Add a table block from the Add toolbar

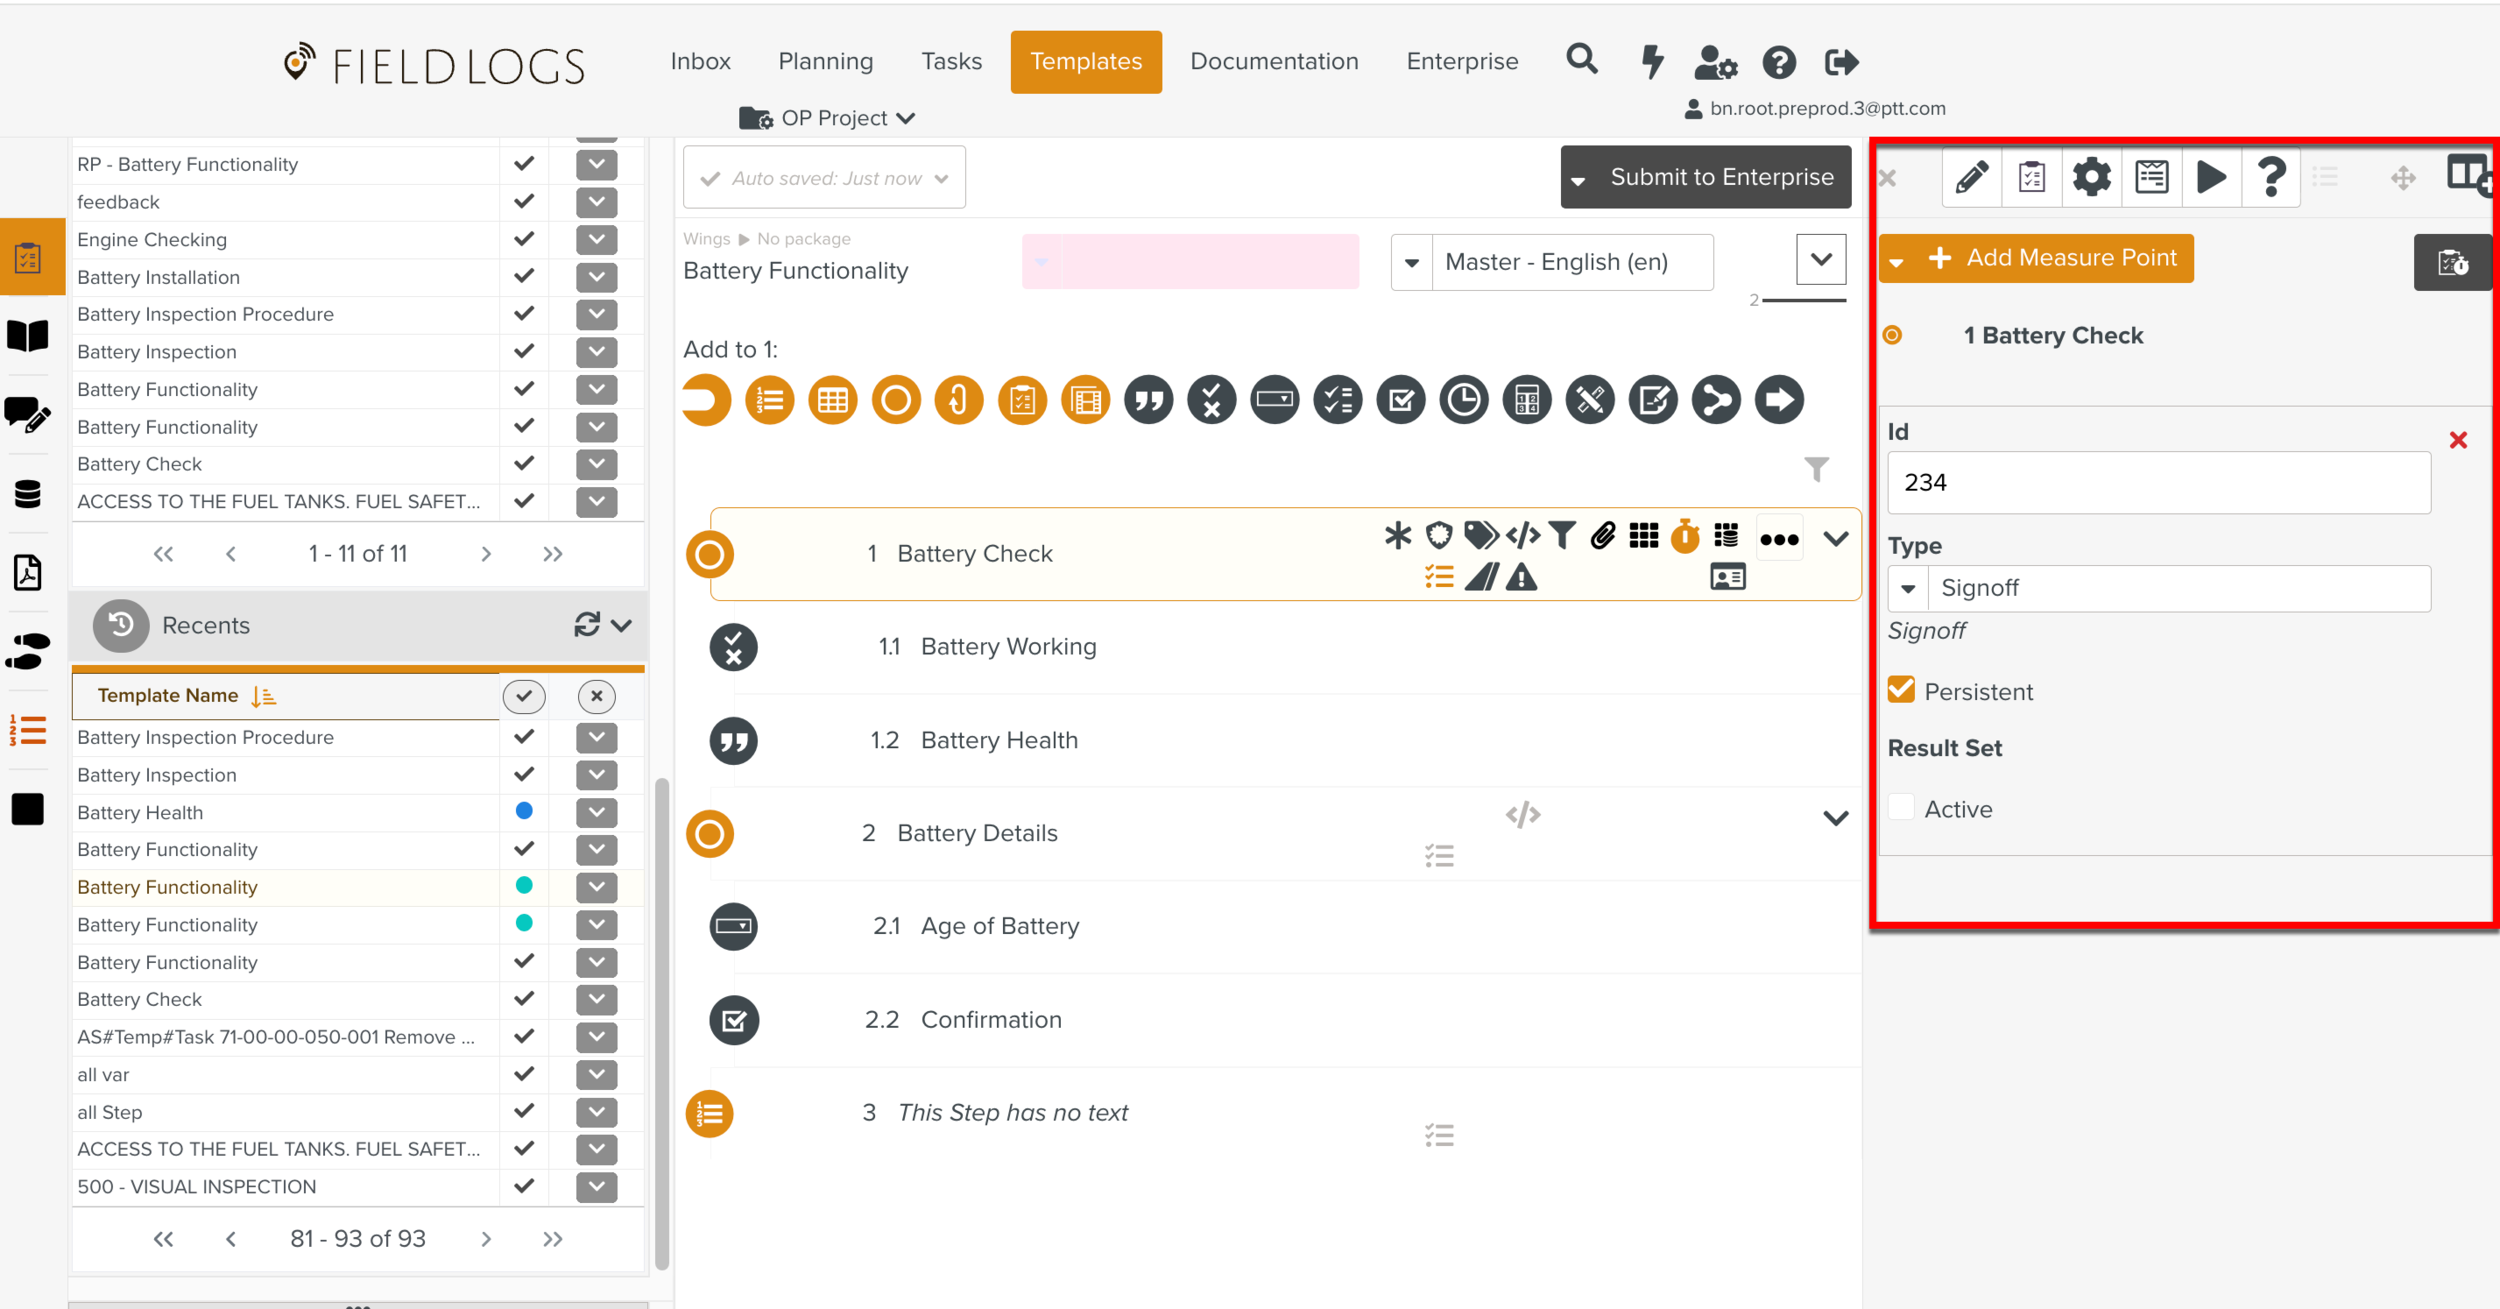coord(832,400)
